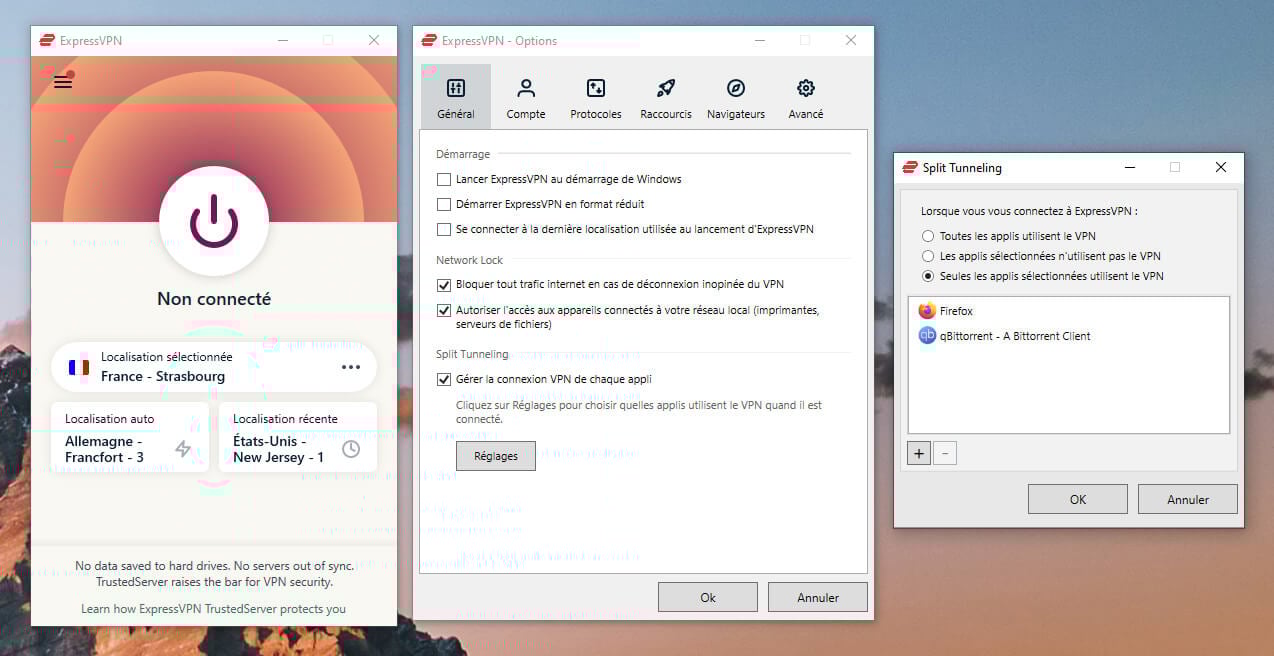
Task: Open the Avancé tab
Action: point(805,96)
